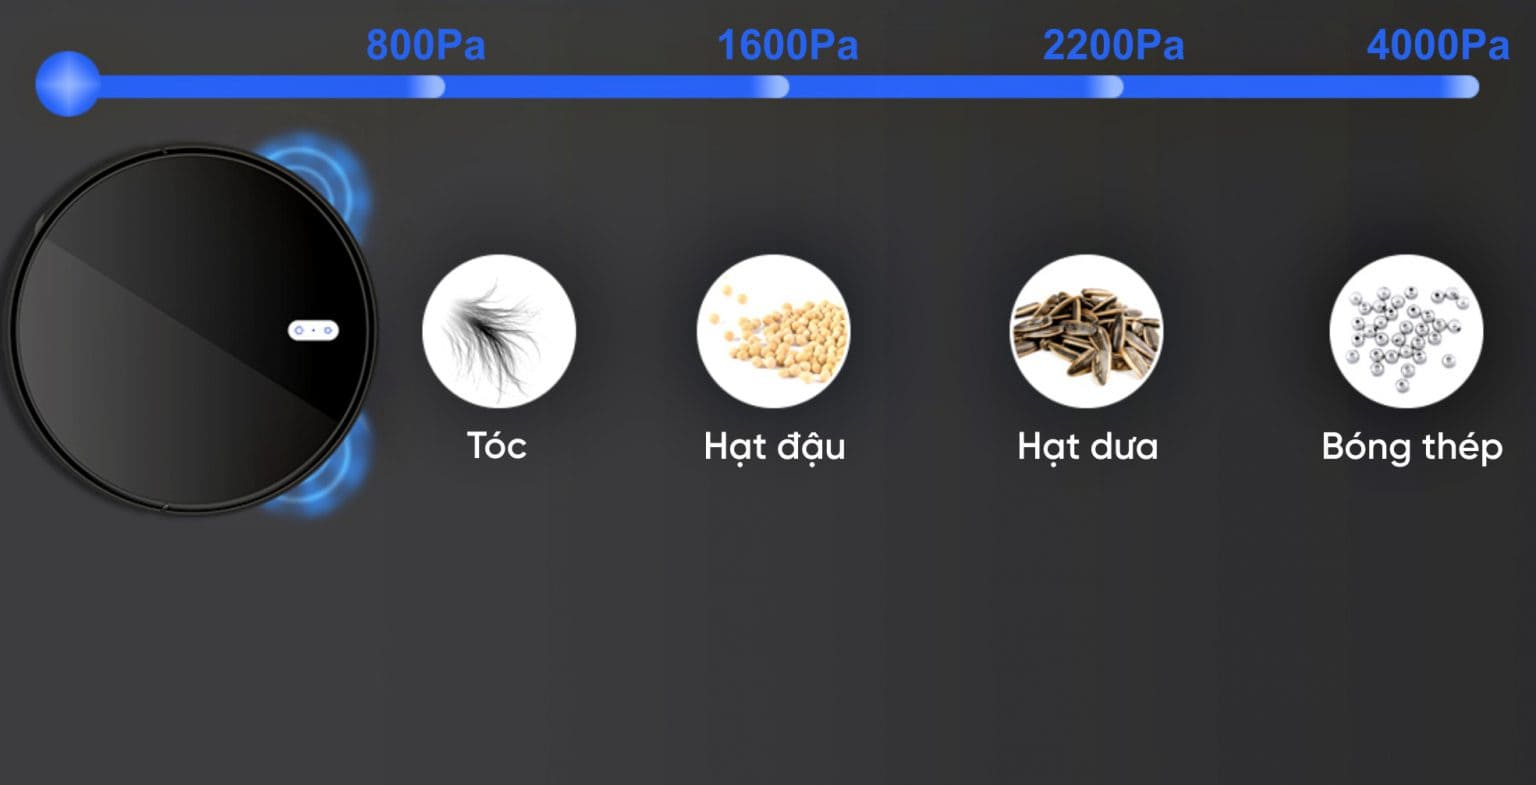The width and height of the screenshot is (1536, 785).
Task: Click the hair (Tóc) circle icon
Action: 499,331
